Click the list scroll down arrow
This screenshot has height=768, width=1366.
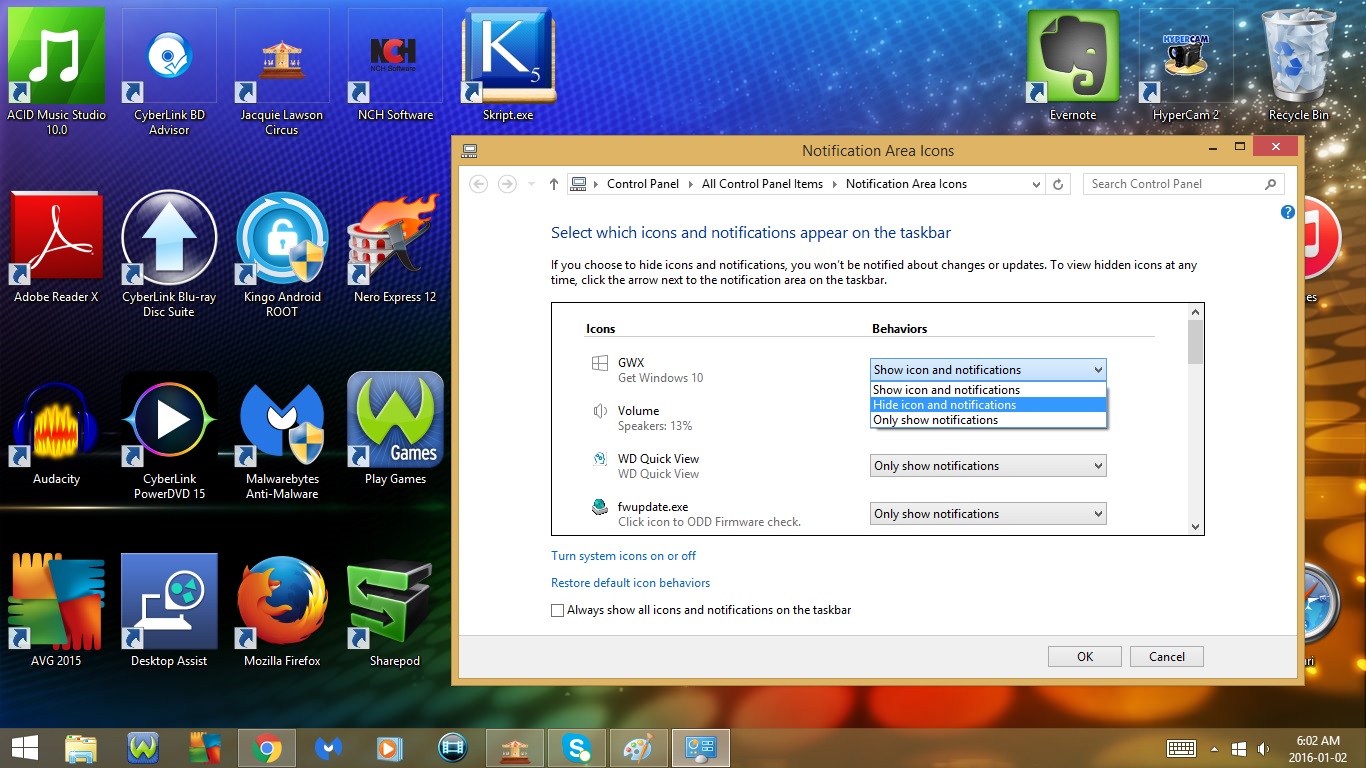coord(1195,526)
